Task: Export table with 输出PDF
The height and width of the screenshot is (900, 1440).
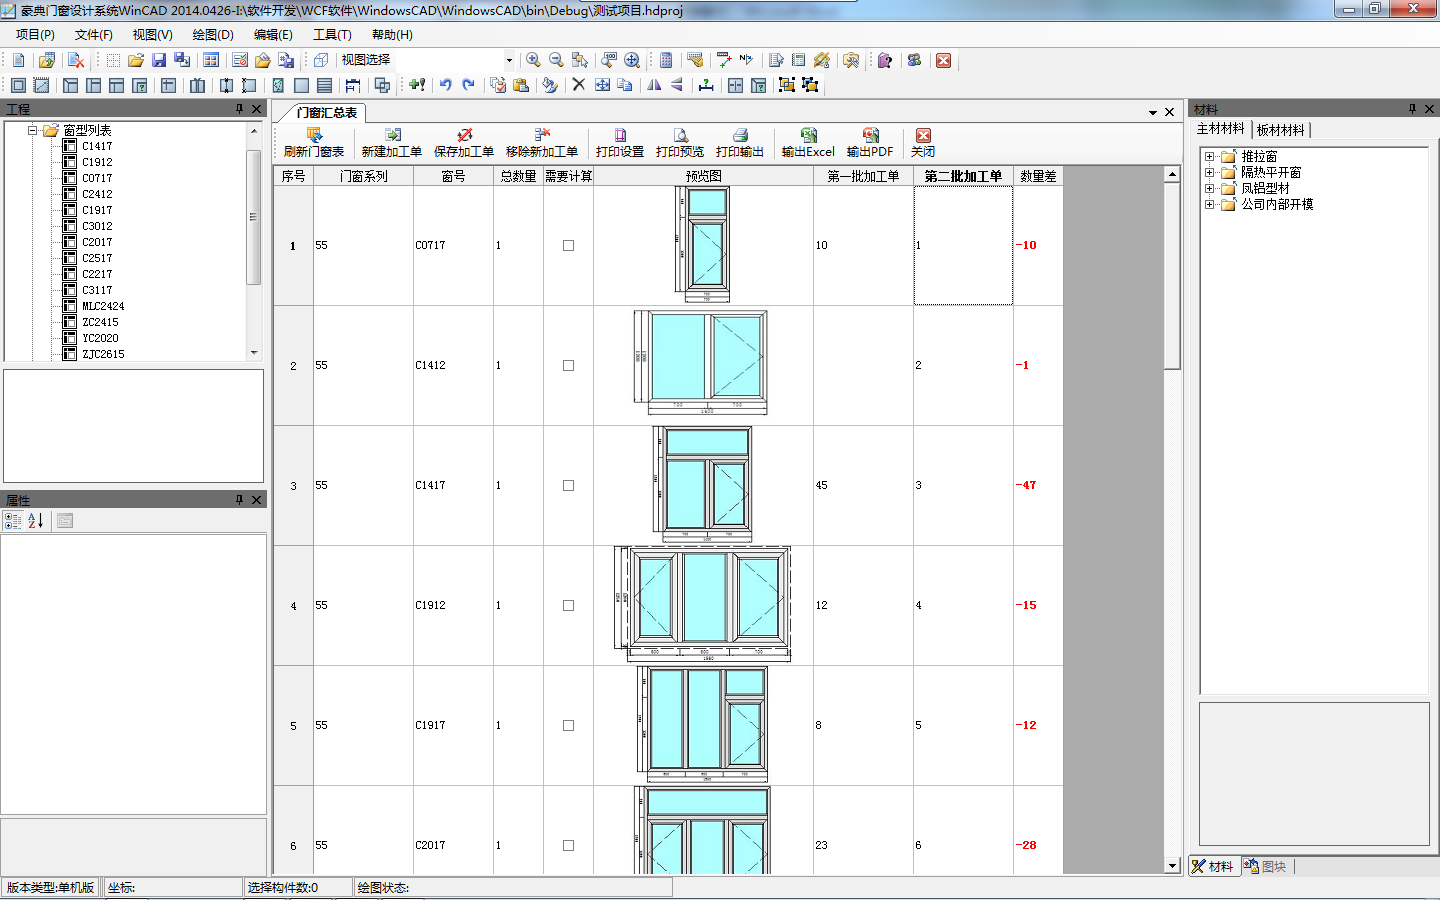Action: [870, 143]
